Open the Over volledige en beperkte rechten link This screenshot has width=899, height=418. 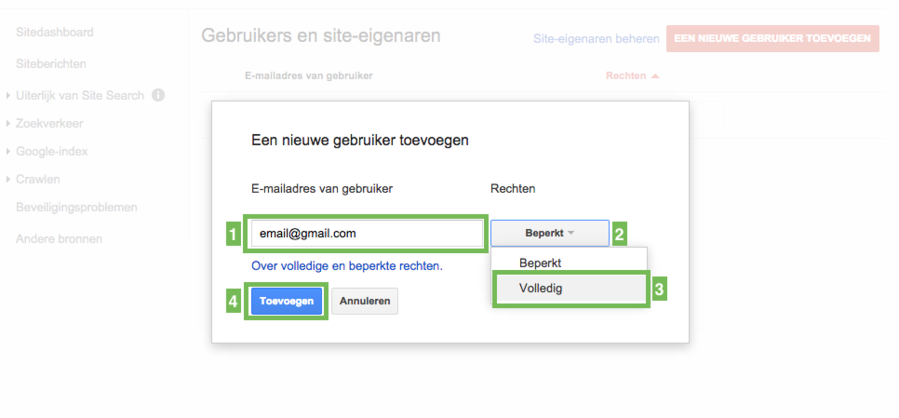point(346,267)
